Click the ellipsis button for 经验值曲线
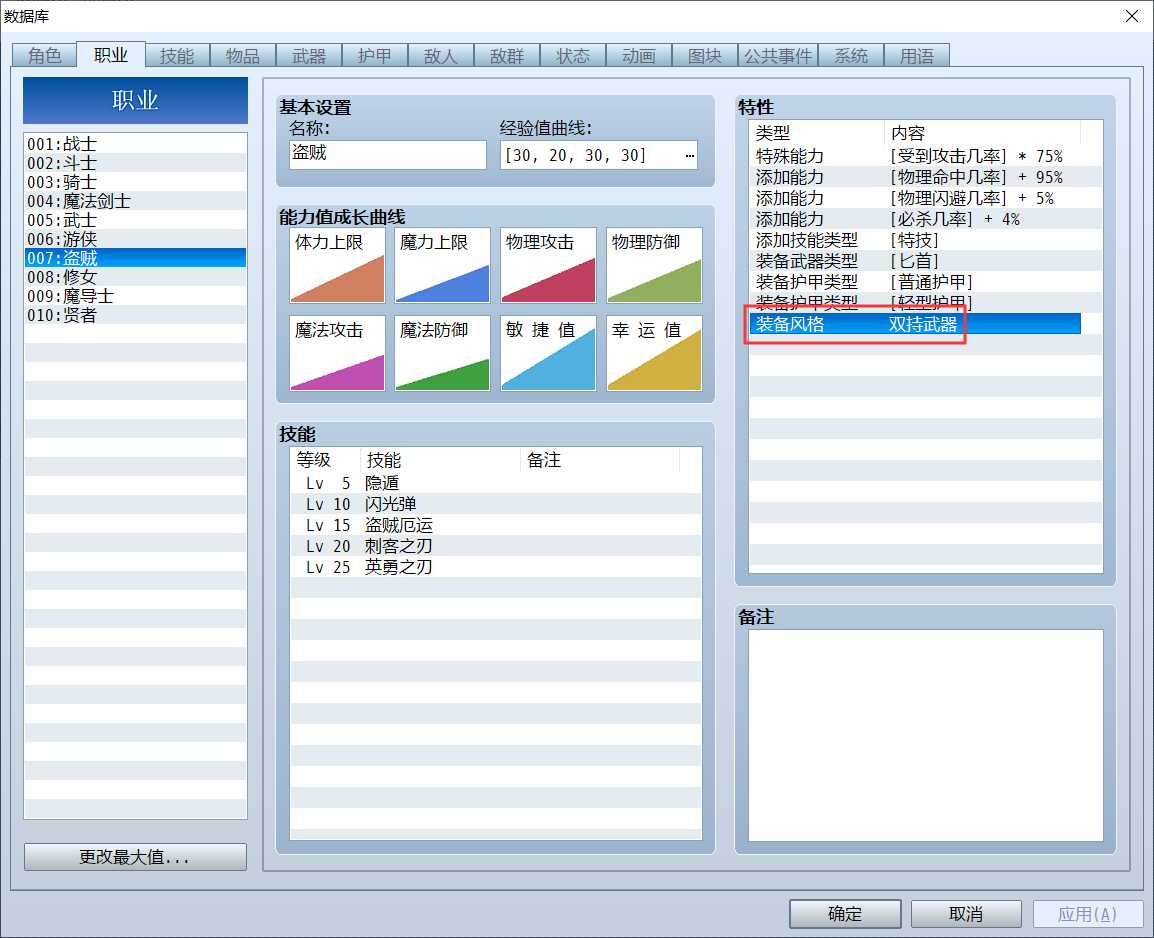This screenshot has width=1154, height=938. tap(689, 155)
